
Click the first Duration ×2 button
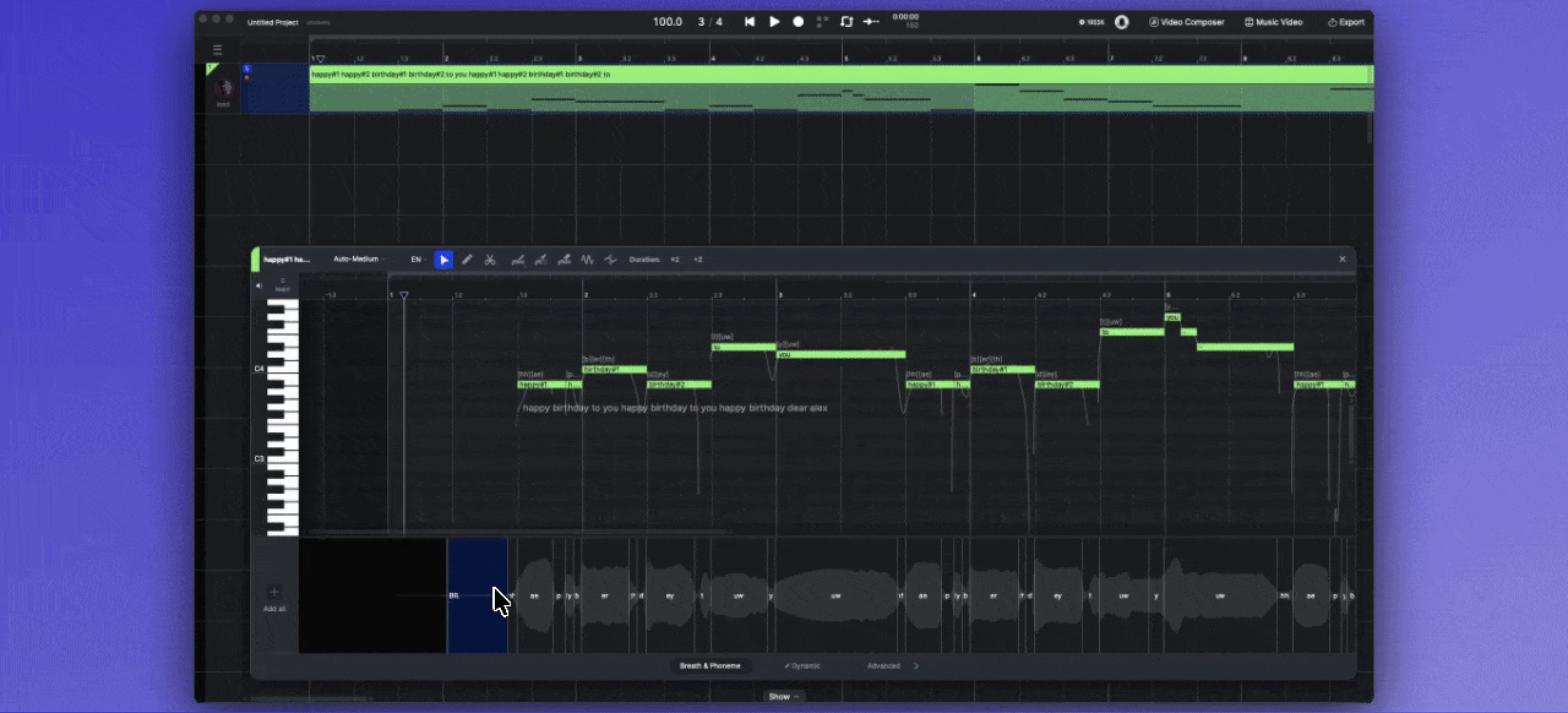pos(675,260)
